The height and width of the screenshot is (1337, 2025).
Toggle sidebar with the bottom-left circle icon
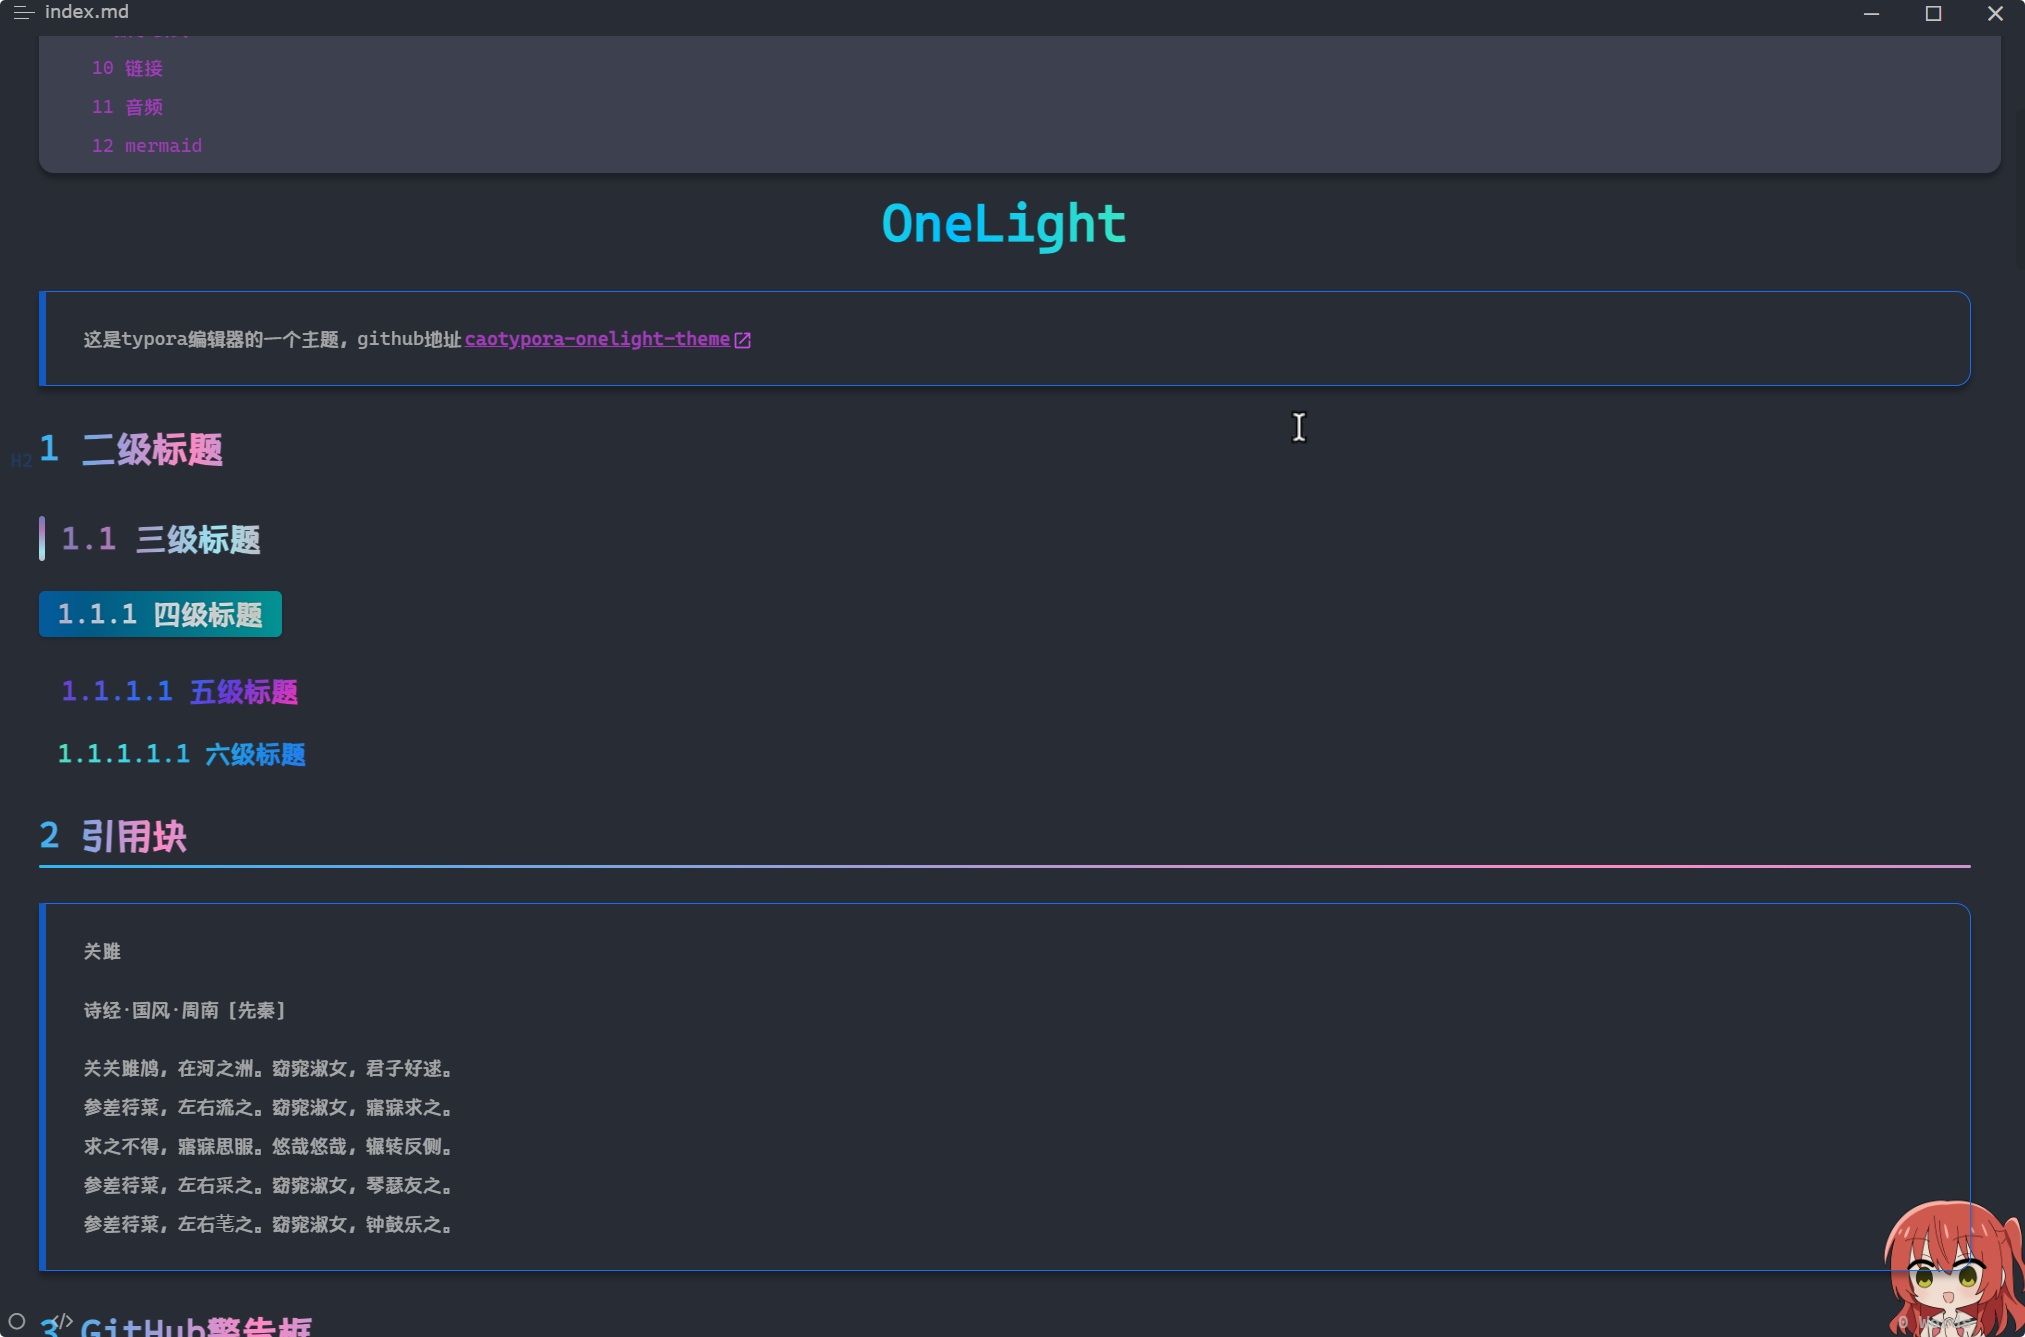pyautogui.click(x=17, y=1320)
